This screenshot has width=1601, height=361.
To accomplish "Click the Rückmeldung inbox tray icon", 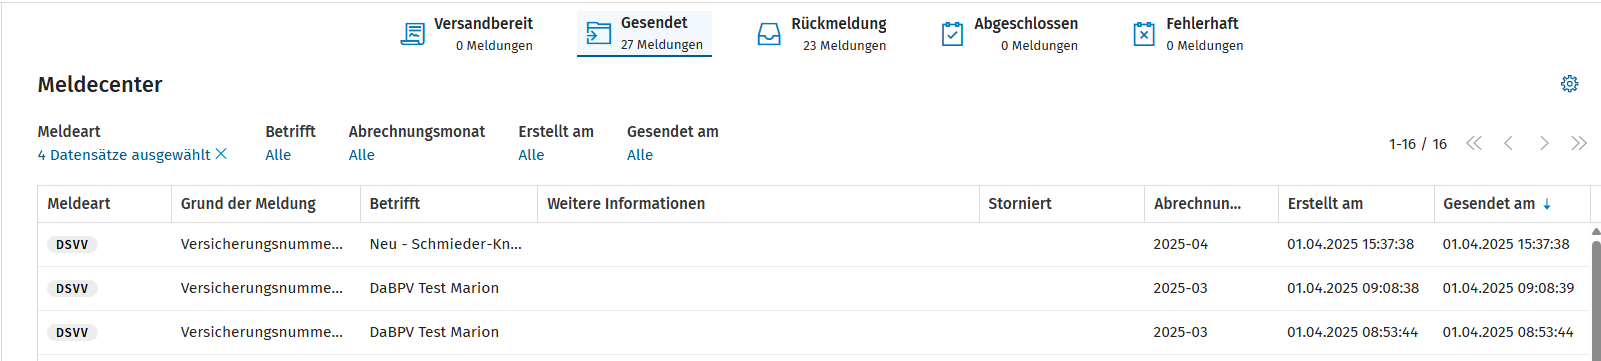I will pos(769,35).
